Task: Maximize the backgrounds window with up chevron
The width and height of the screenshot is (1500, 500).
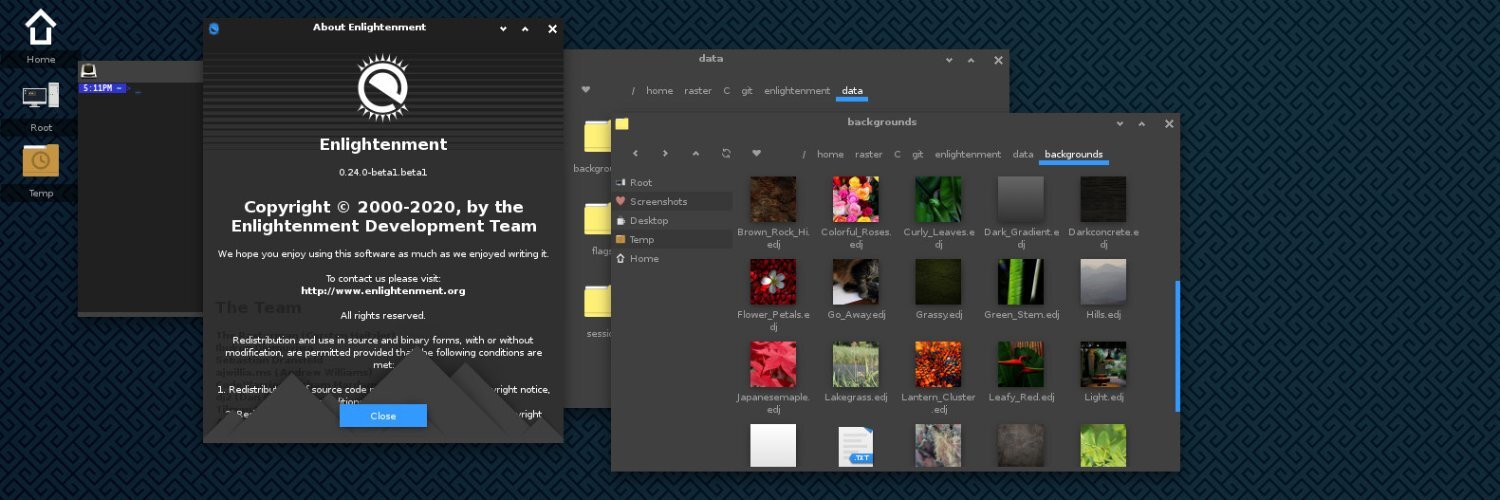Action: tap(1141, 124)
